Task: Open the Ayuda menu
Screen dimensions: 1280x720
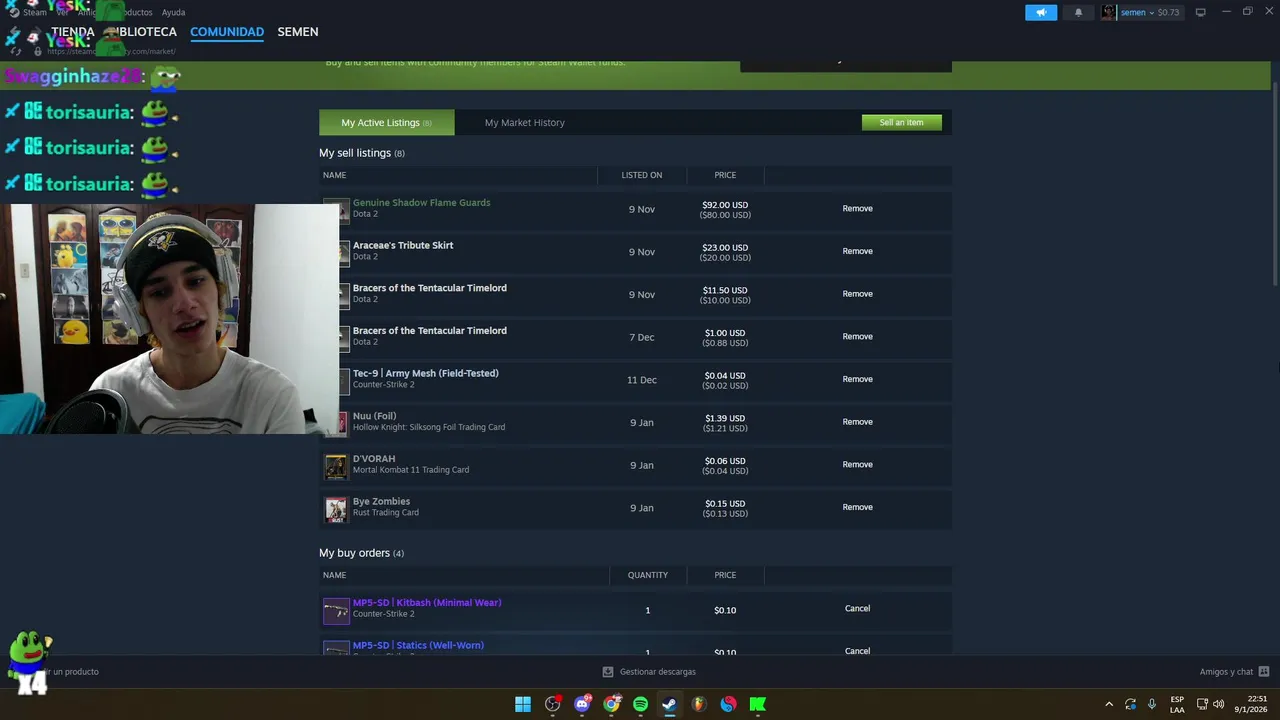Action: point(173,12)
